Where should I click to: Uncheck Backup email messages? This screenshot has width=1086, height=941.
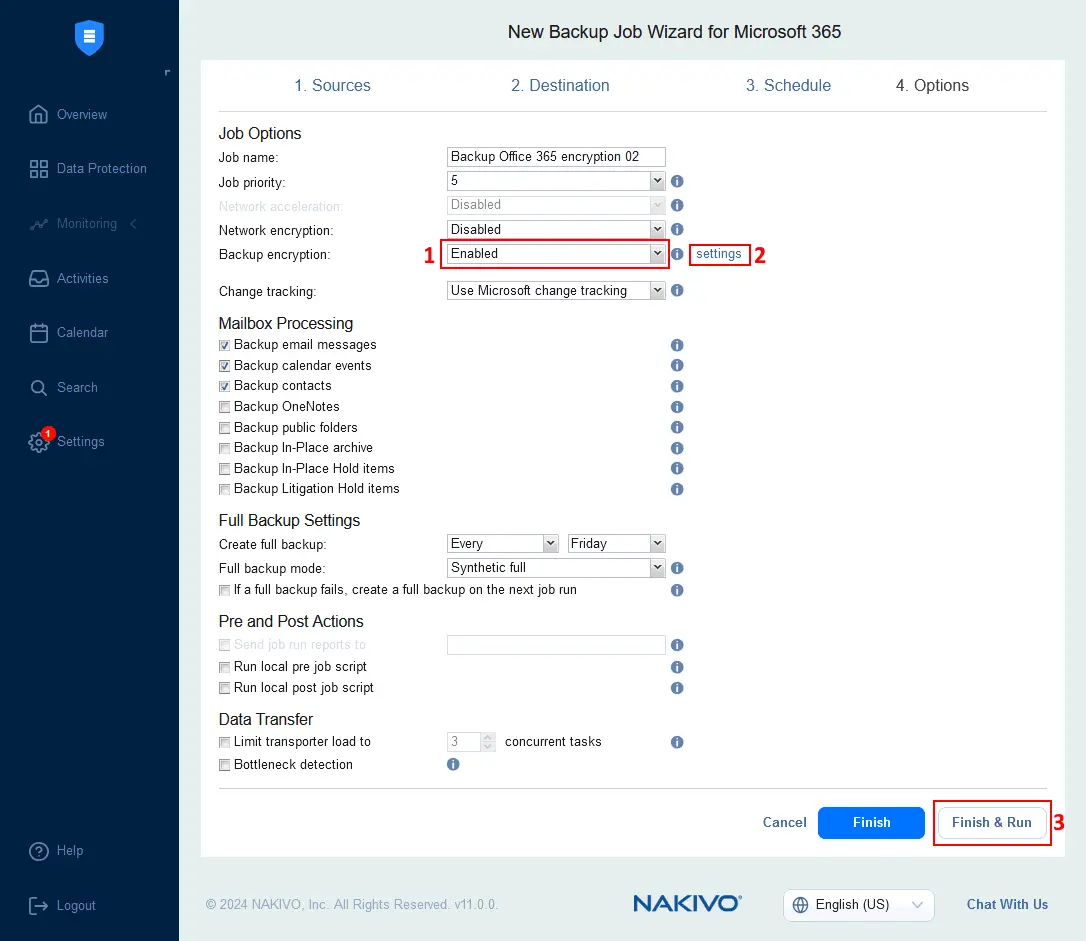pos(224,346)
